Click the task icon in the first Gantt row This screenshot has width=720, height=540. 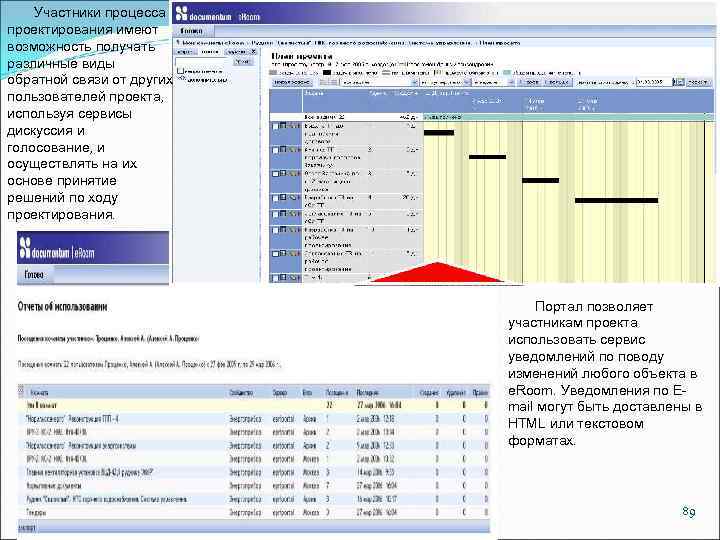283,125
